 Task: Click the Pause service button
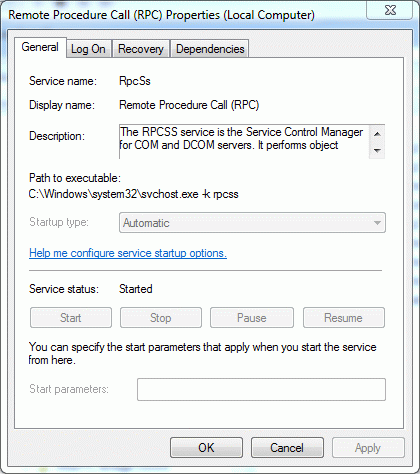(x=252, y=318)
